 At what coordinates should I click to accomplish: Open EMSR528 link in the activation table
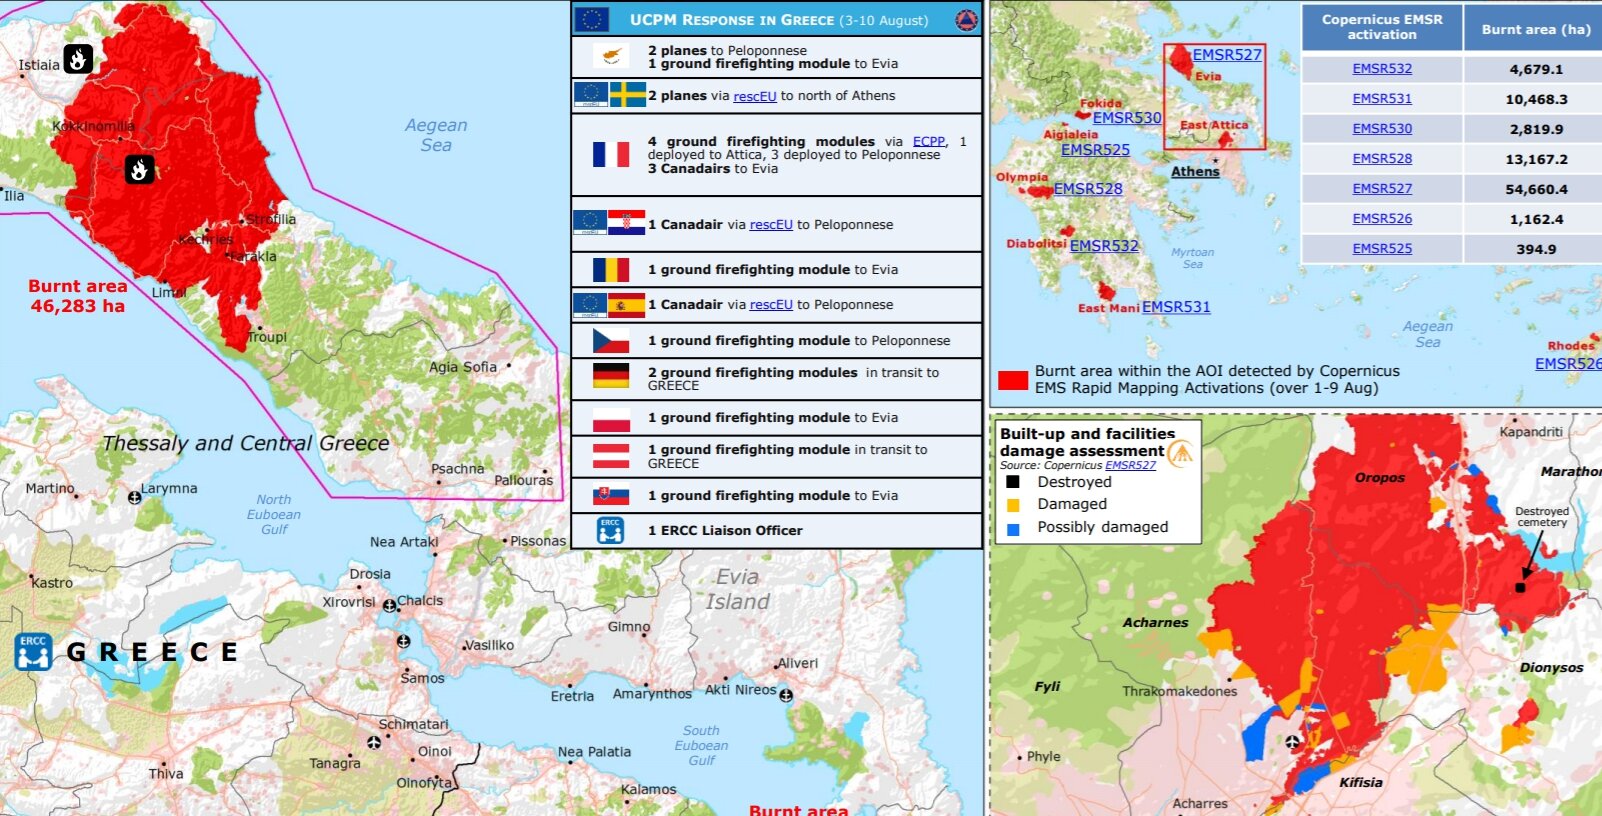click(x=1382, y=159)
